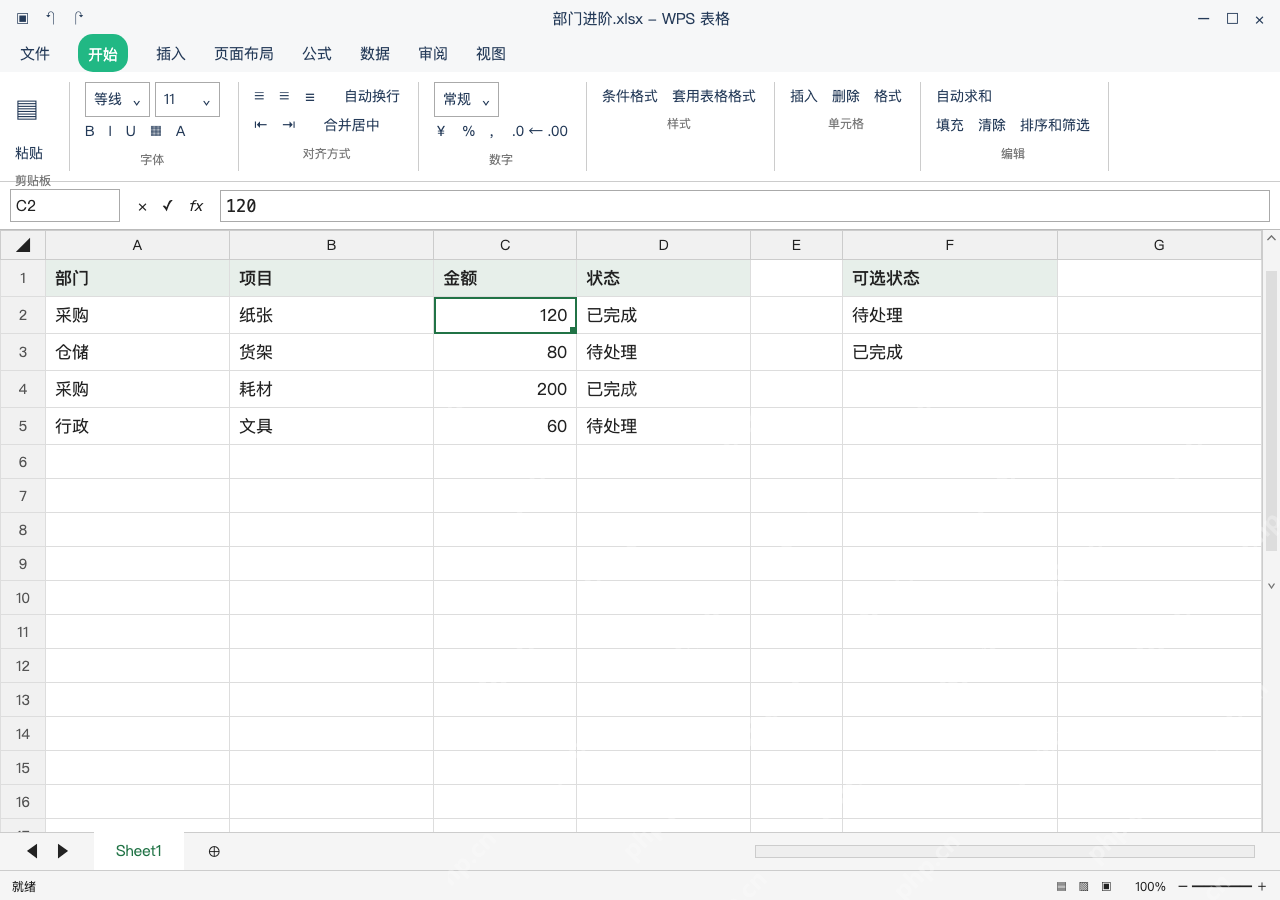Open the 套用表格格式 gallery

714,96
